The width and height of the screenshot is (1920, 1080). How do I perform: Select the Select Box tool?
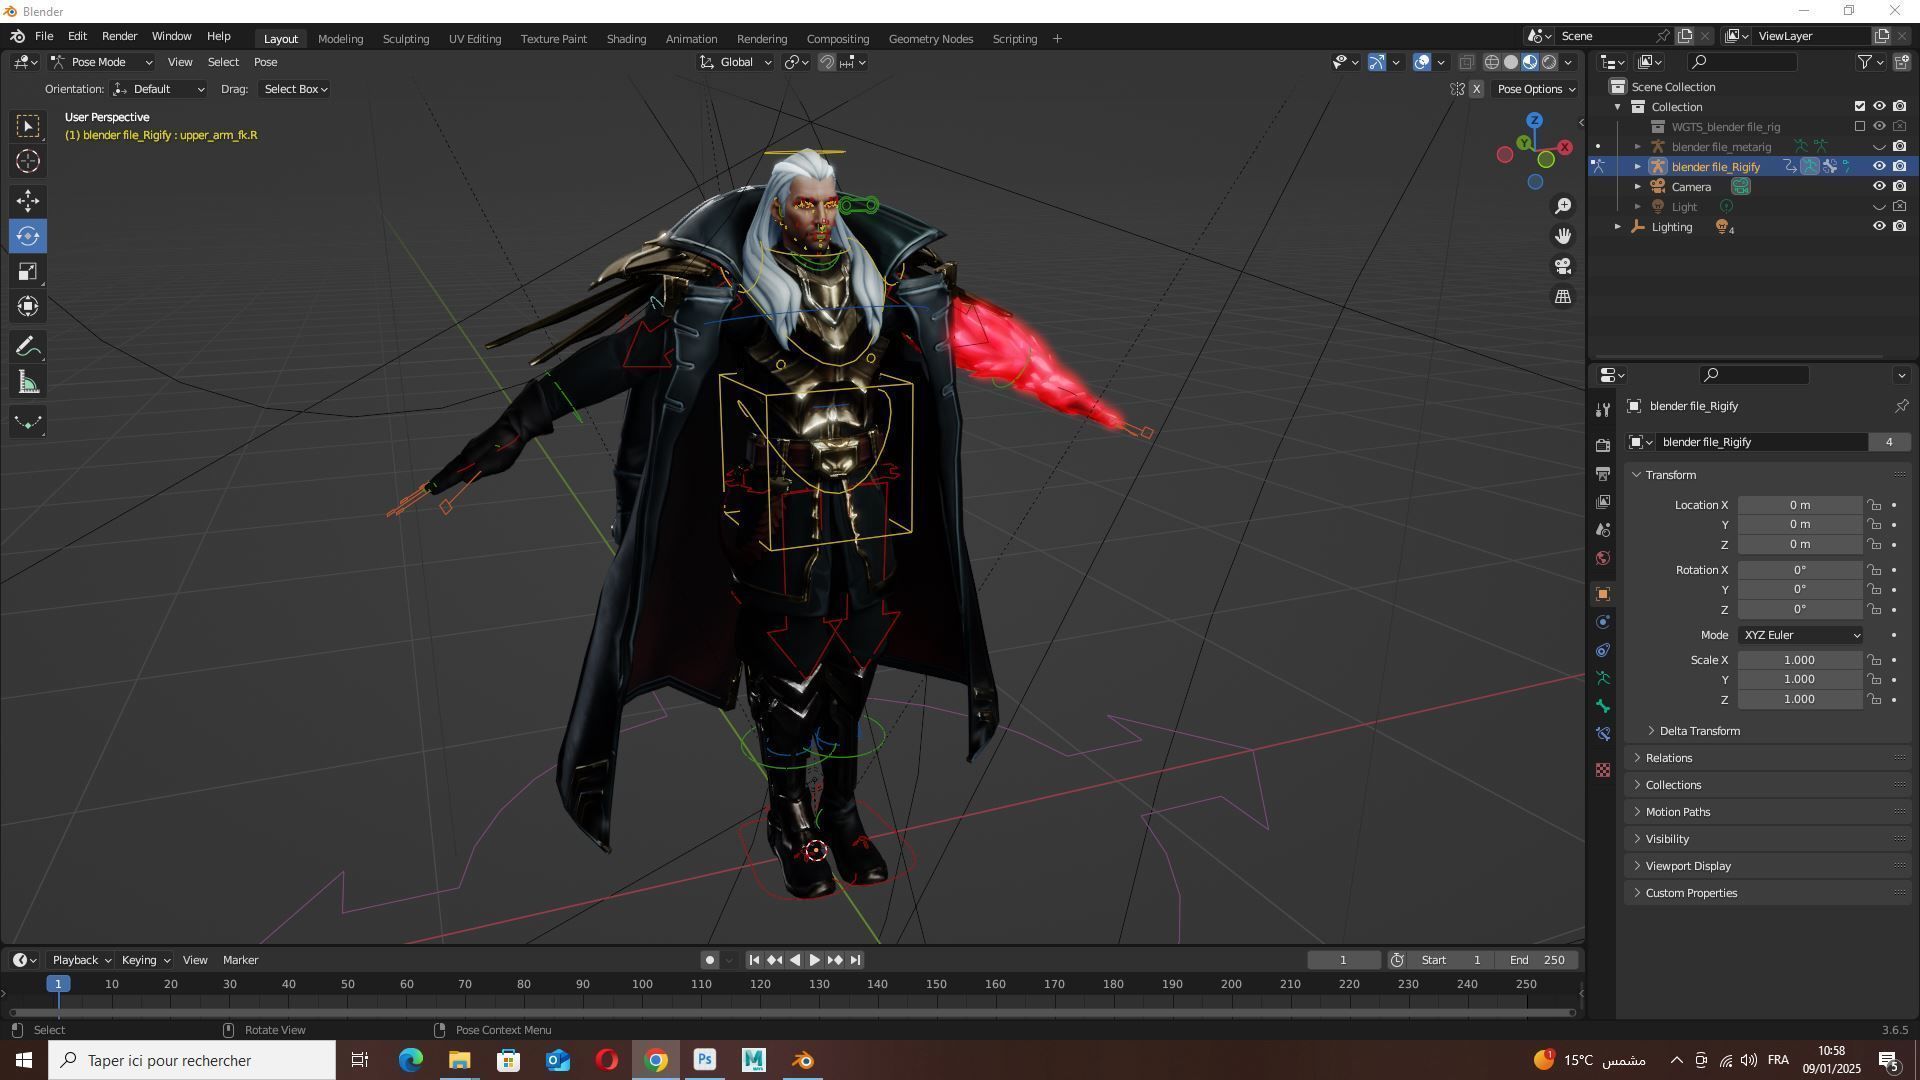[x=28, y=126]
